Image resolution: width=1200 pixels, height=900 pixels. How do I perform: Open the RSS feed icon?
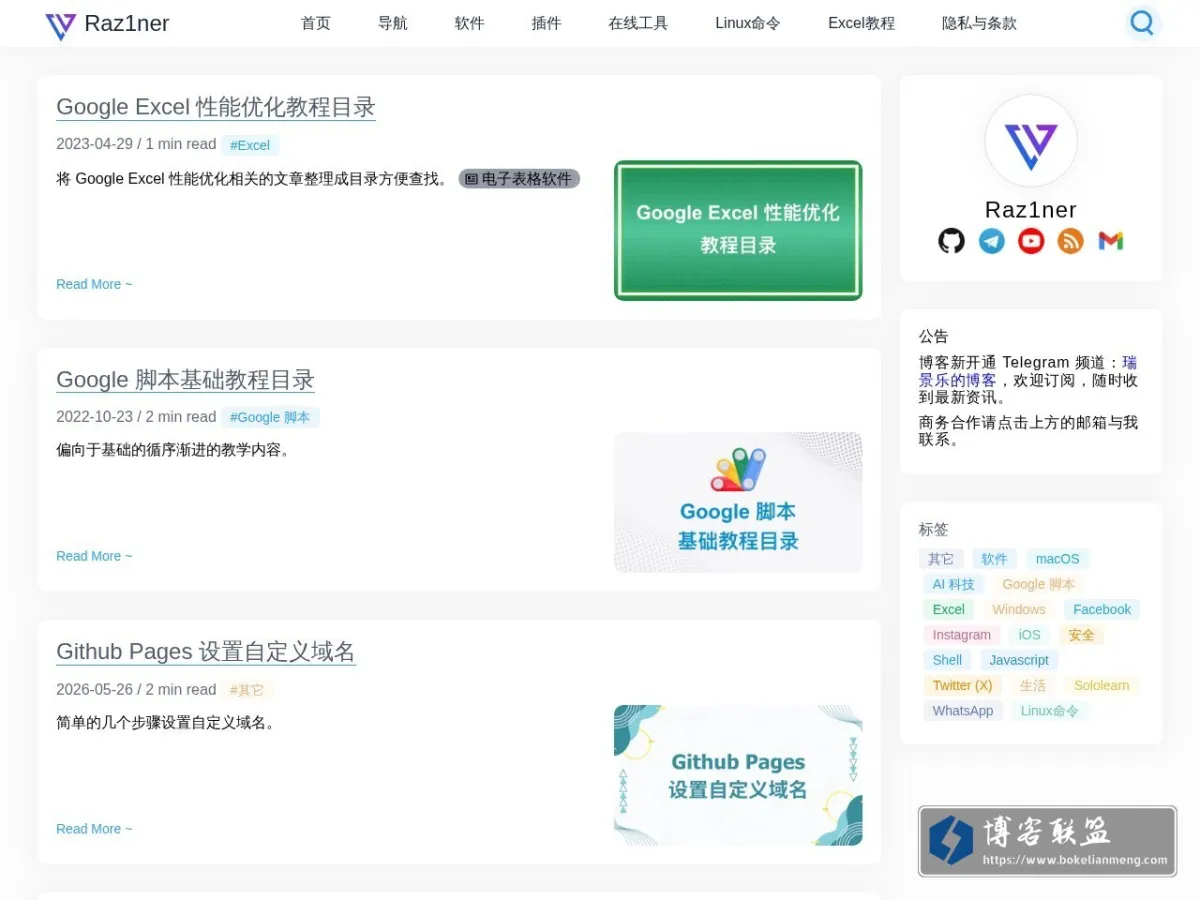(1071, 241)
